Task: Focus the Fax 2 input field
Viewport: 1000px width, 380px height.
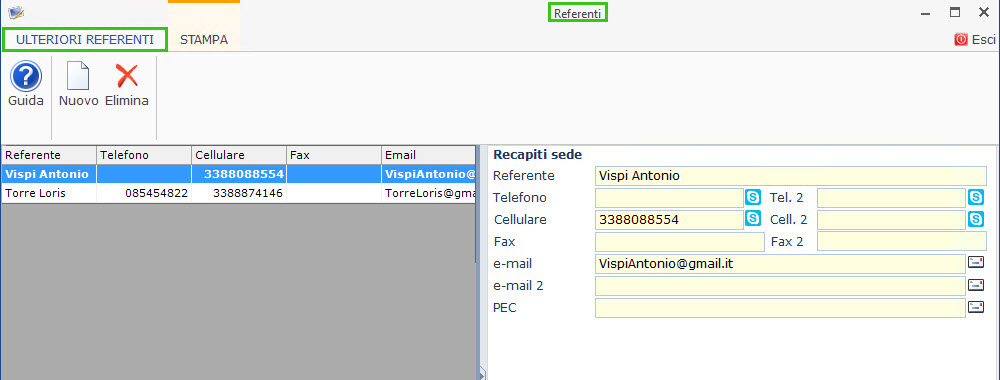Action: click(x=902, y=242)
